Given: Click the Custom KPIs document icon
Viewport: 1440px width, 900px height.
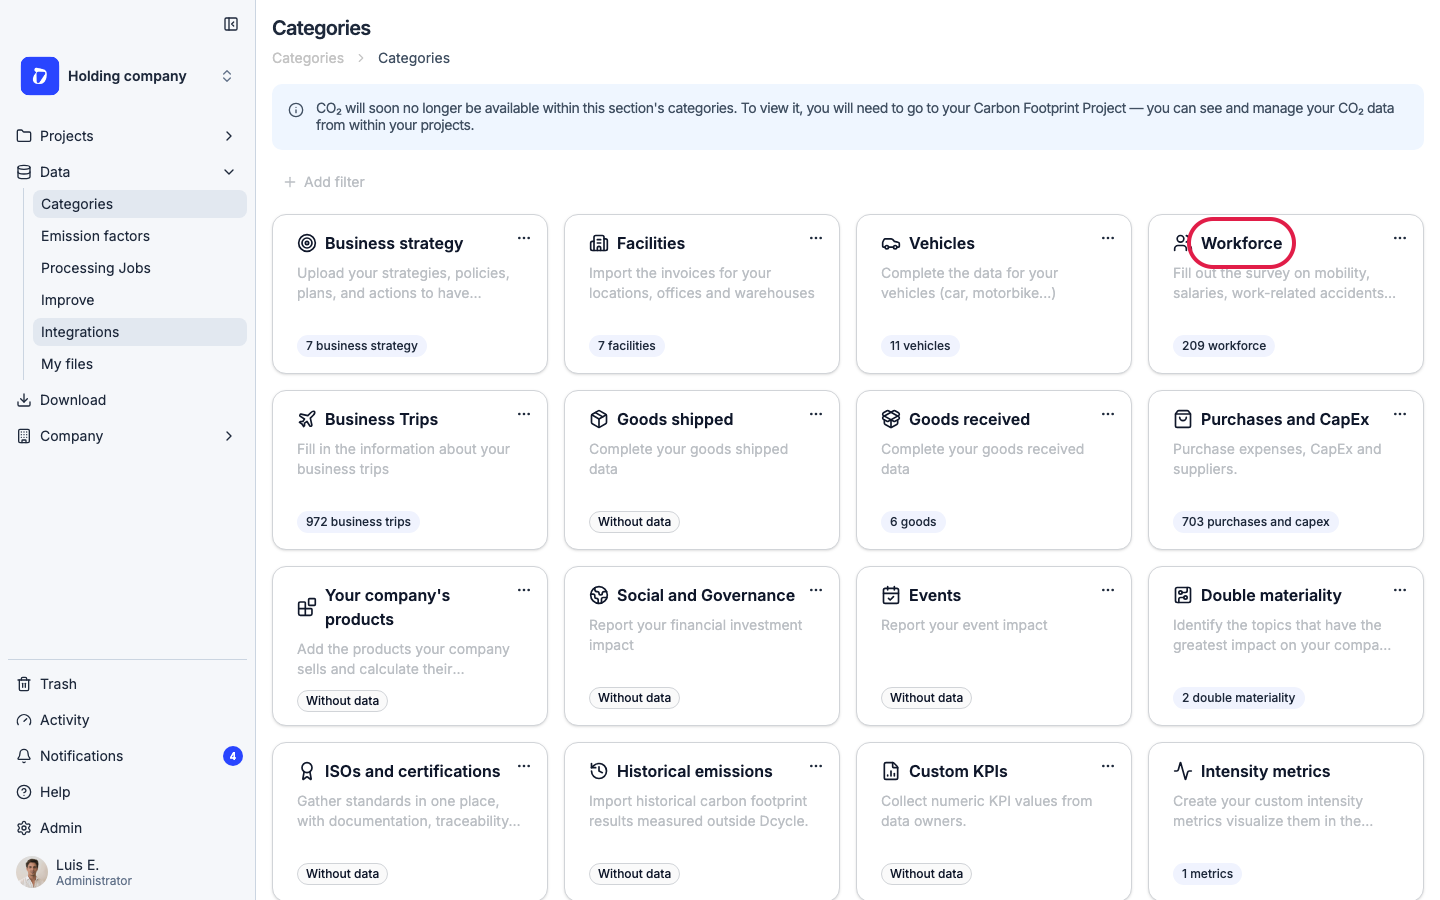Looking at the screenshot, I should [891, 771].
